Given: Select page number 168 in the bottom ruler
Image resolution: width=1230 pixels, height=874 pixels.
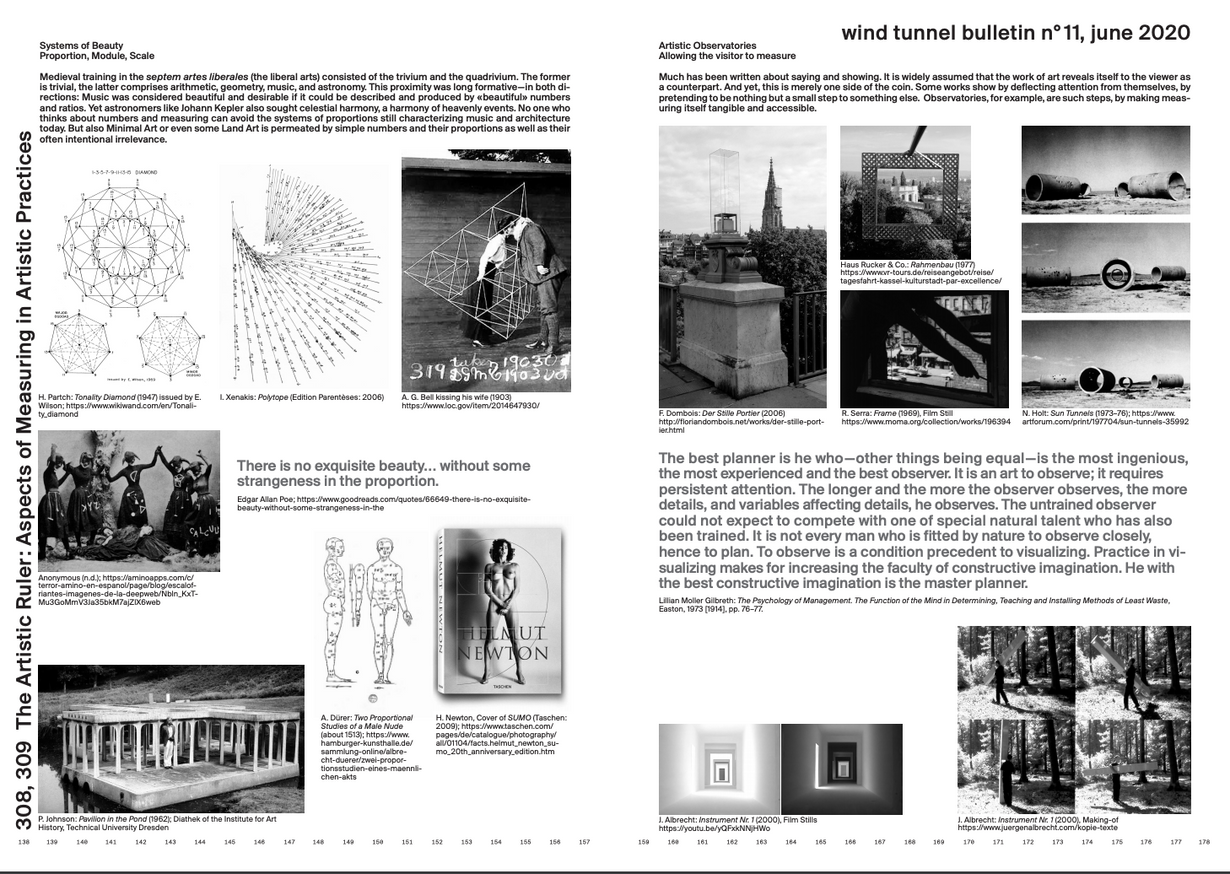Looking at the screenshot, I should coord(909,843).
